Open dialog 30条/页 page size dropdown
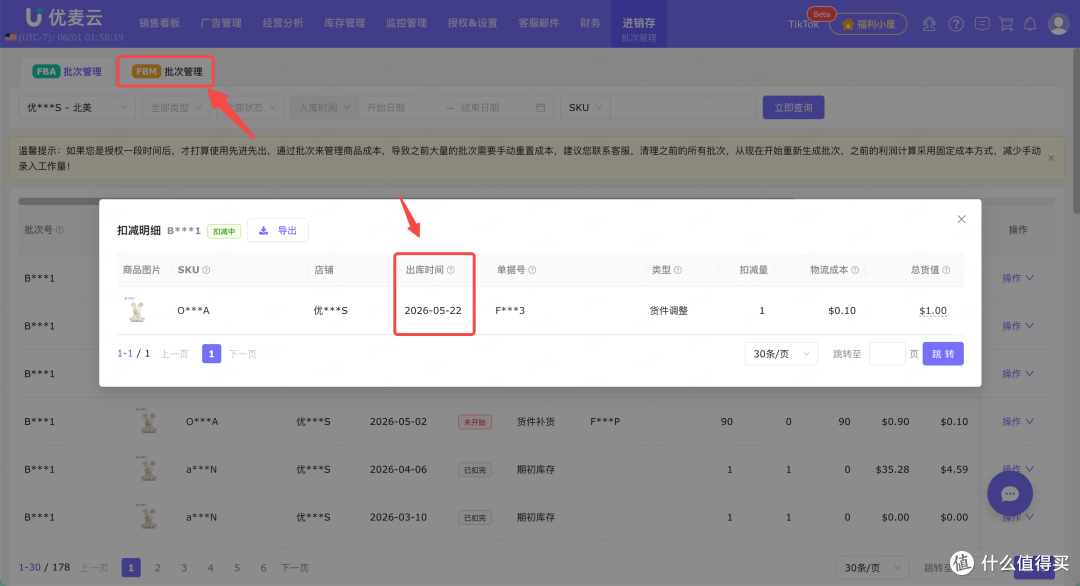1080x586 pixels. tap(781, 354)
